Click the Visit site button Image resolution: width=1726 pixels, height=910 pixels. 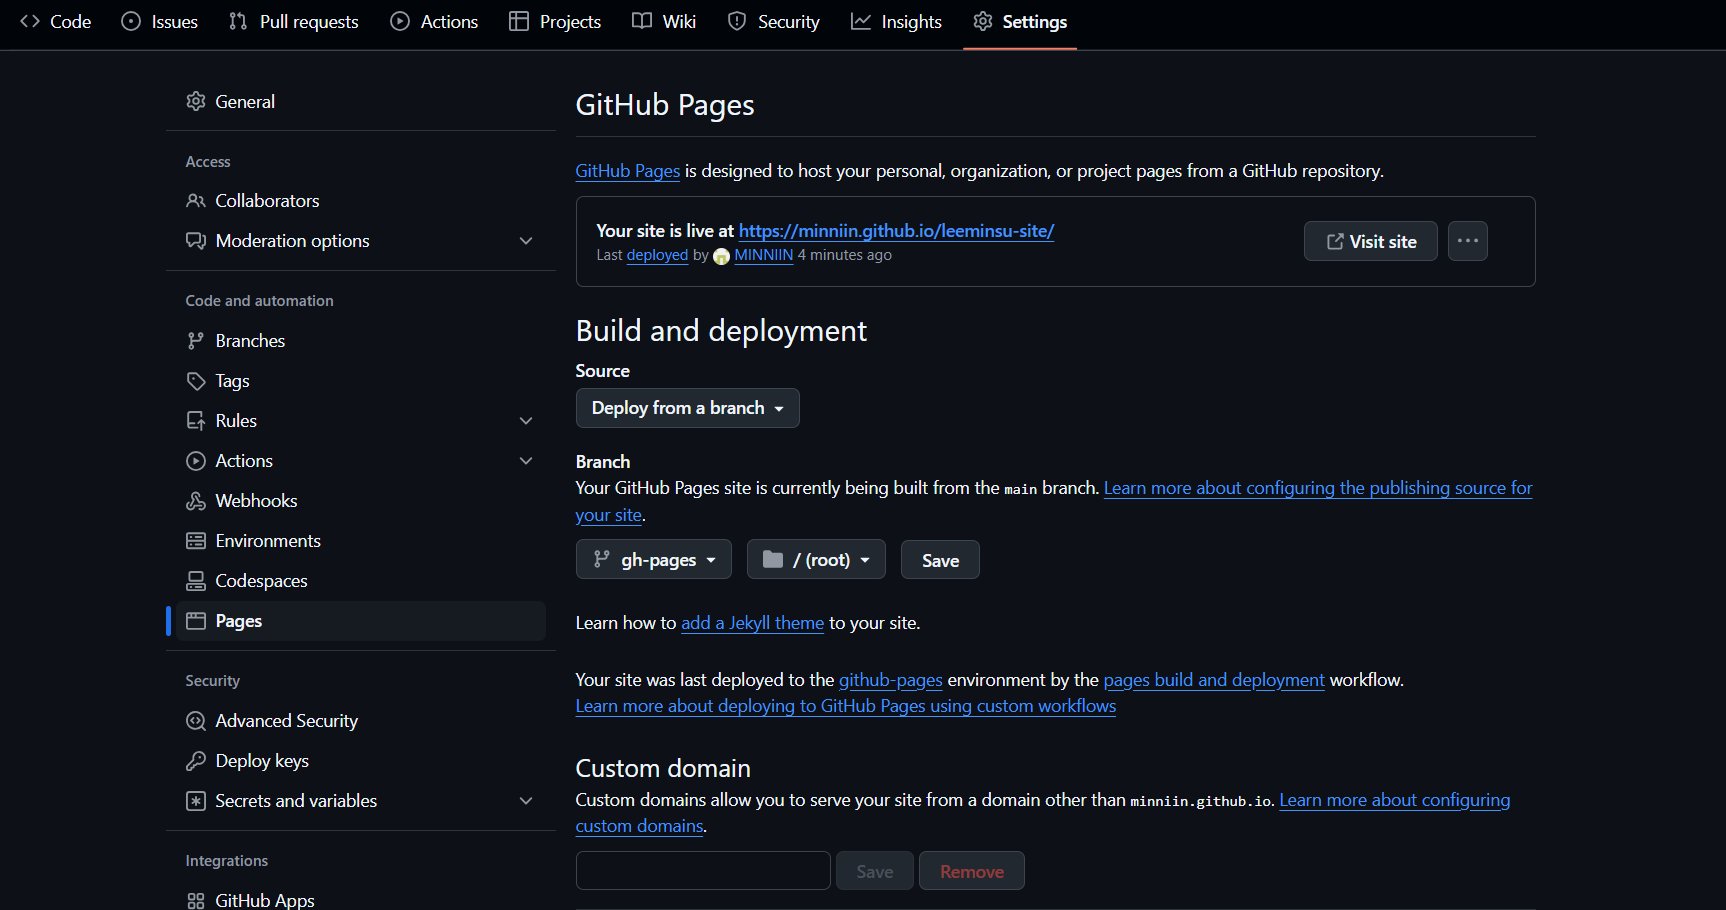pos(1370,241)
